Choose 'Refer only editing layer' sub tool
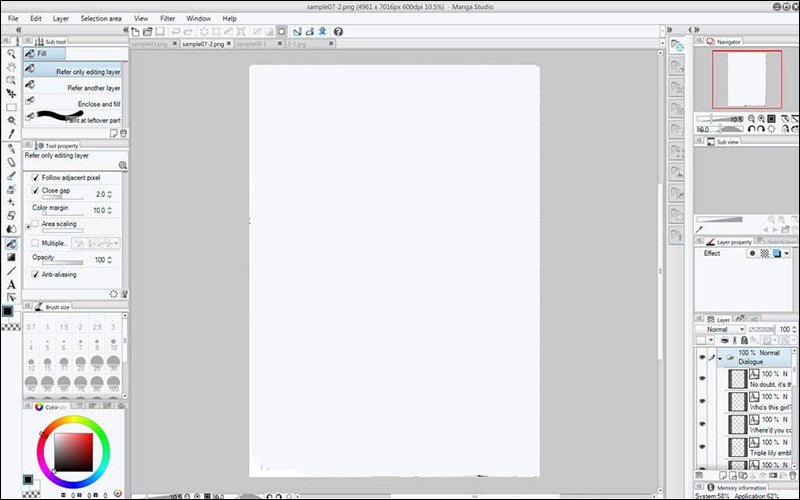 click(x=72, y=70)
